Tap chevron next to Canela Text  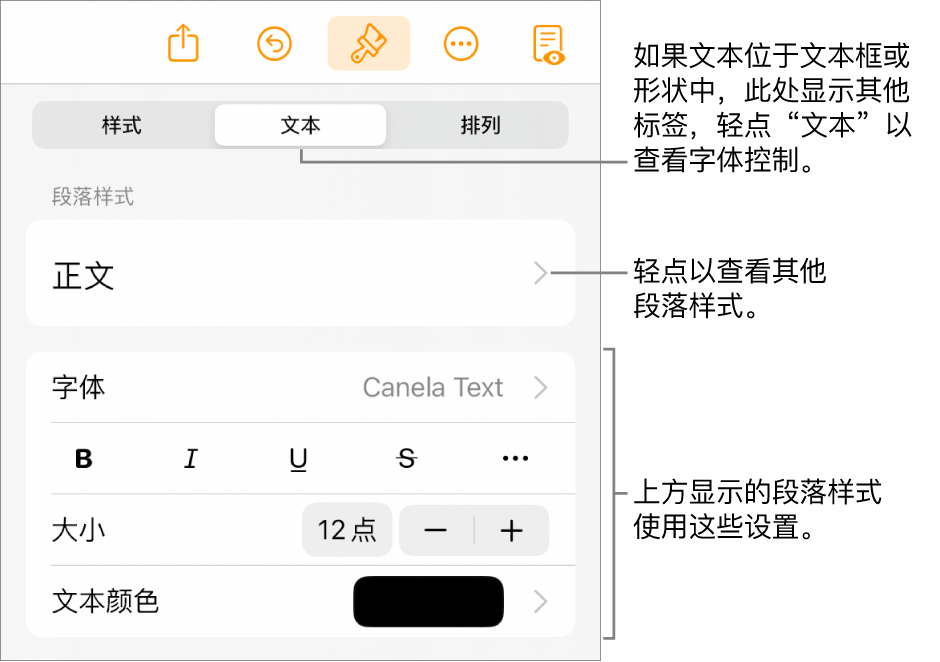point(541,387)
